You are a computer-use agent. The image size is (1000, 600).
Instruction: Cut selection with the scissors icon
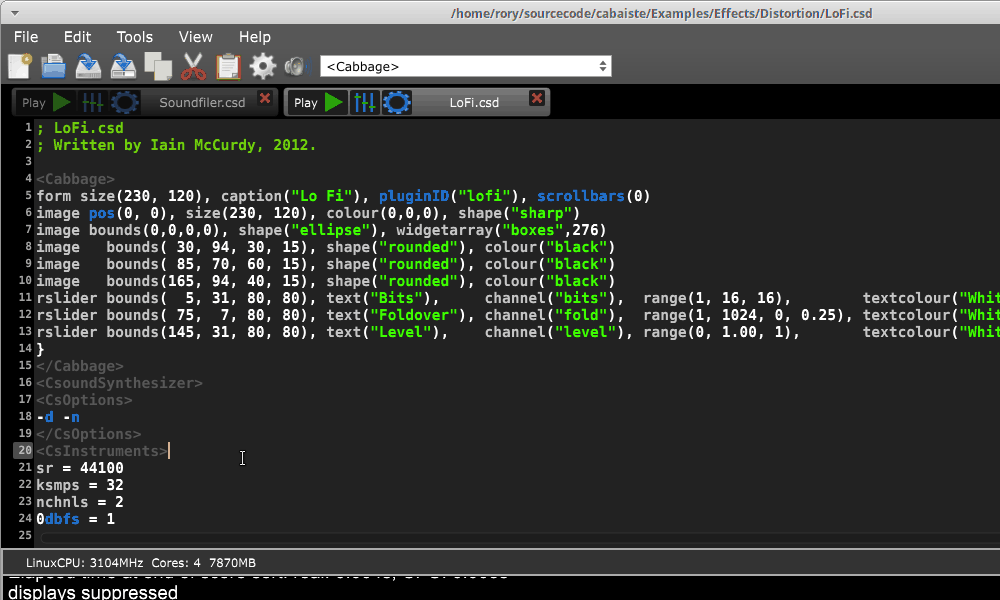click(x=193, y=67)
